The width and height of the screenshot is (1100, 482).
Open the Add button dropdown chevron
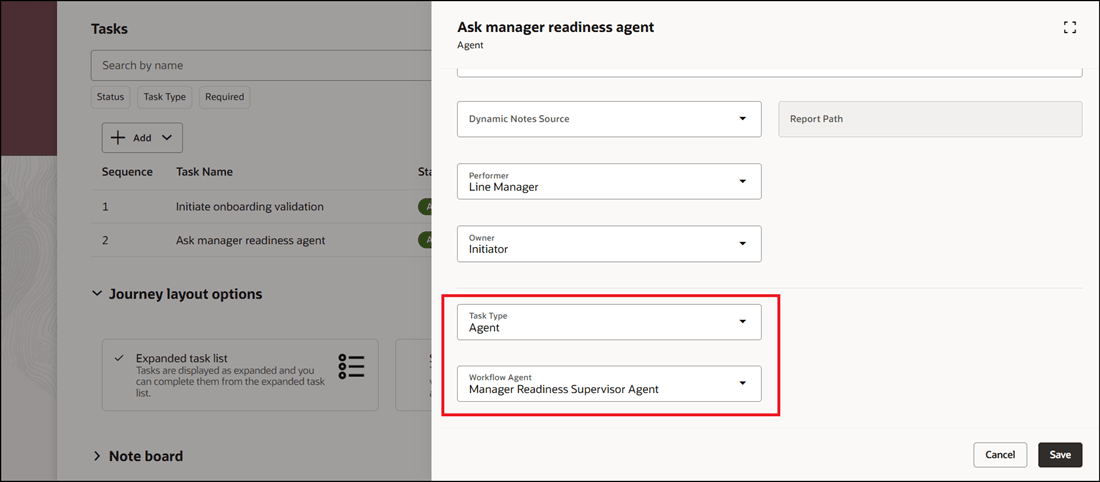166,138
